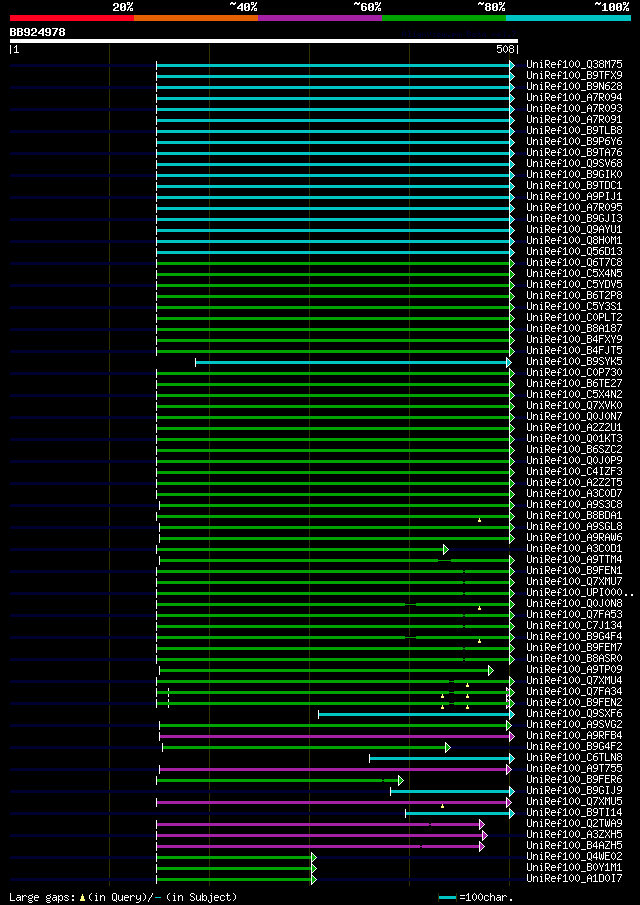Click the UniRef100_A7R093 hit name

tap(574, 109)
